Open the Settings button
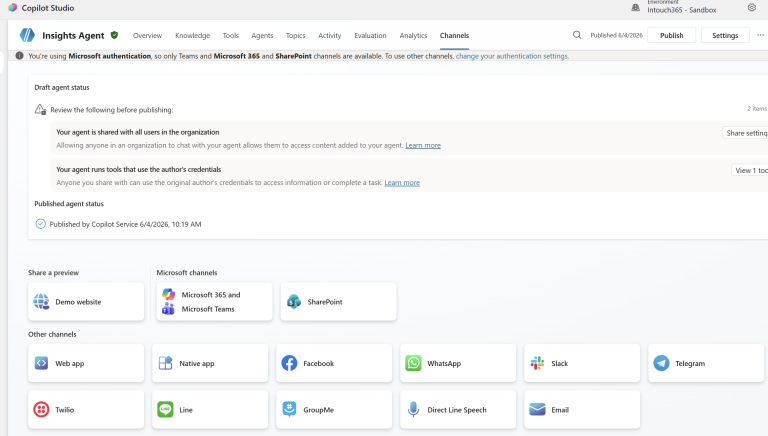 click(x=725, y=35)
